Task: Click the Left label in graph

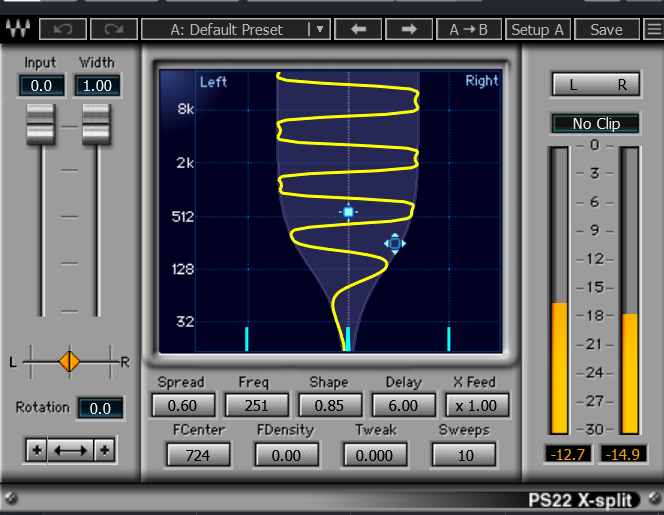Action: 213,82
